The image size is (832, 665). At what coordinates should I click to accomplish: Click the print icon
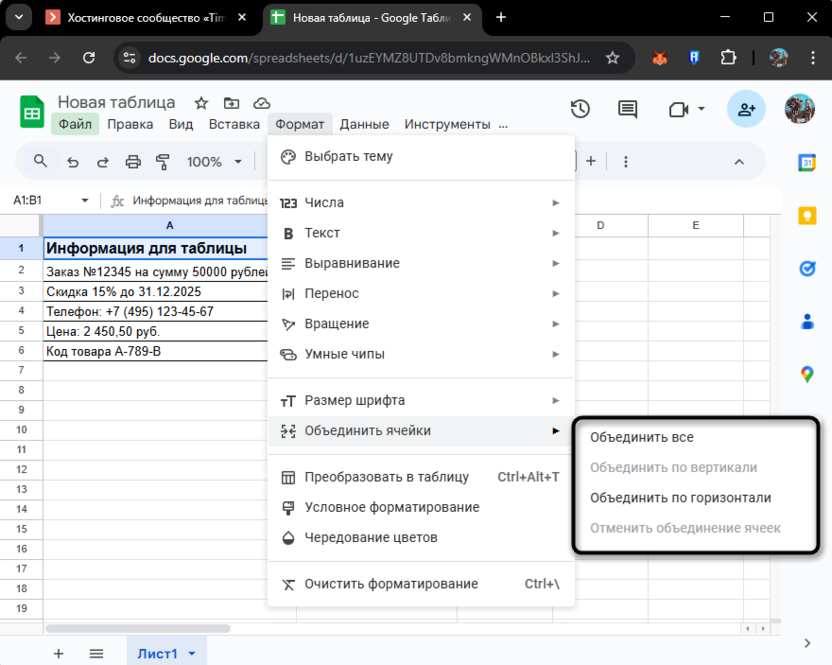pyautogui.click(x=133, y=162)
